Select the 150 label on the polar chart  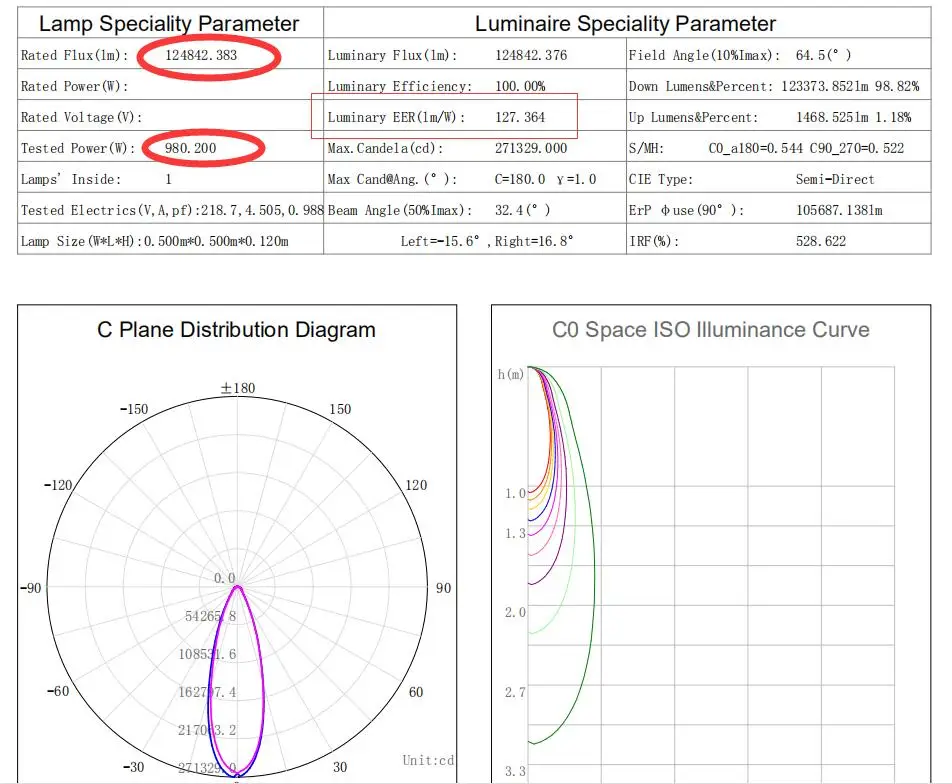[340, 409]
